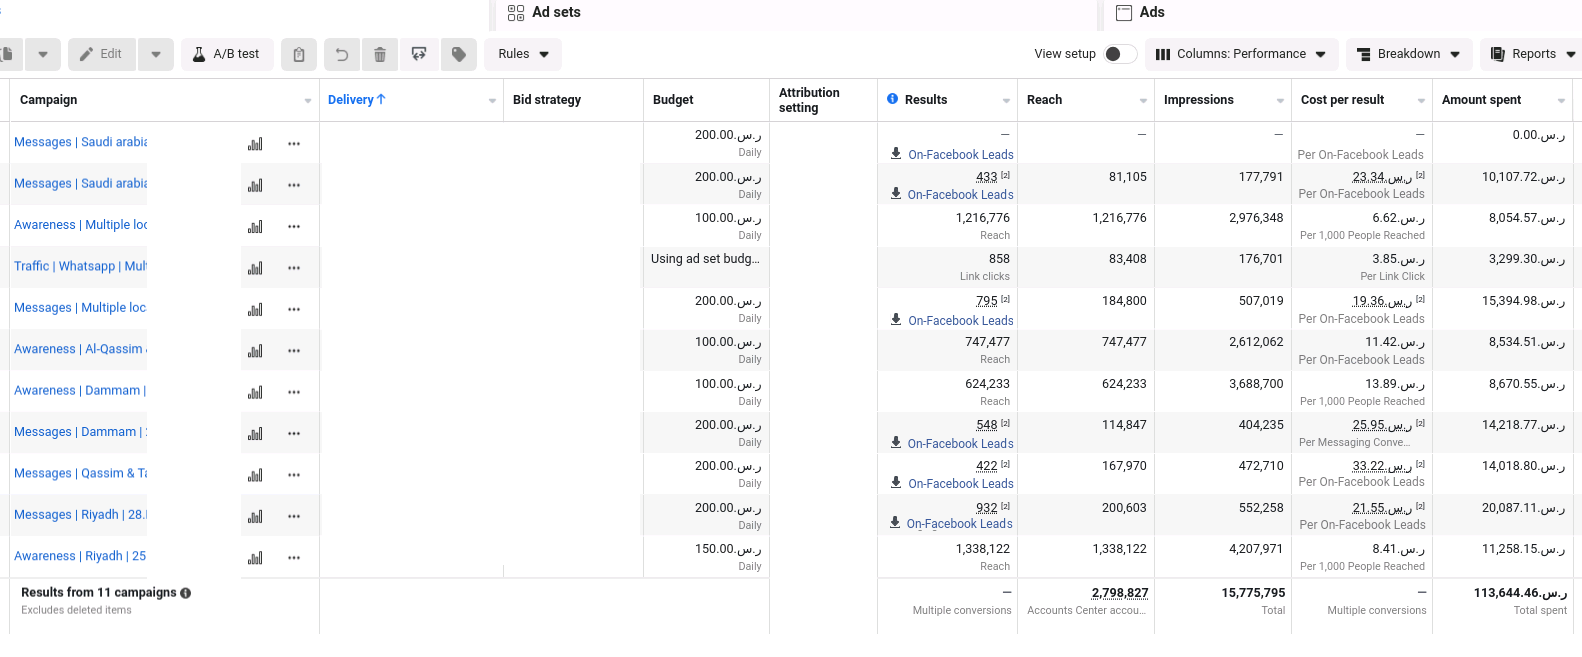Open the Reports dropdown menu
Screen dimensions: 1582x657
click(x=1531, y=54)
